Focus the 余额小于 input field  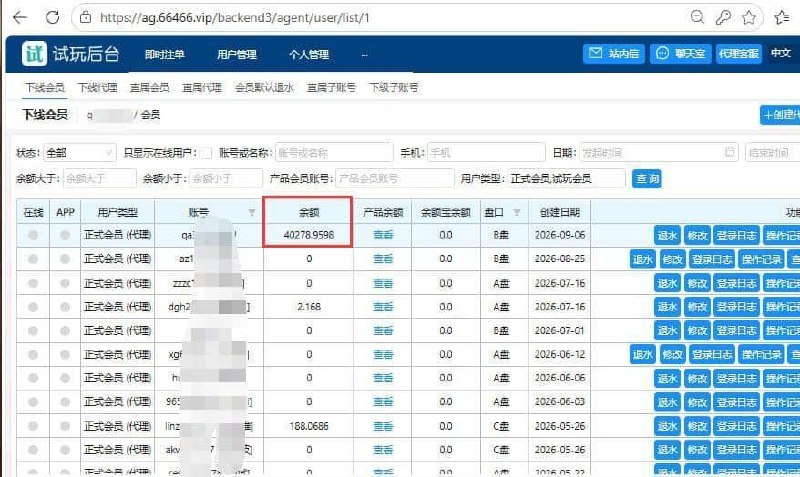(226, 179)
